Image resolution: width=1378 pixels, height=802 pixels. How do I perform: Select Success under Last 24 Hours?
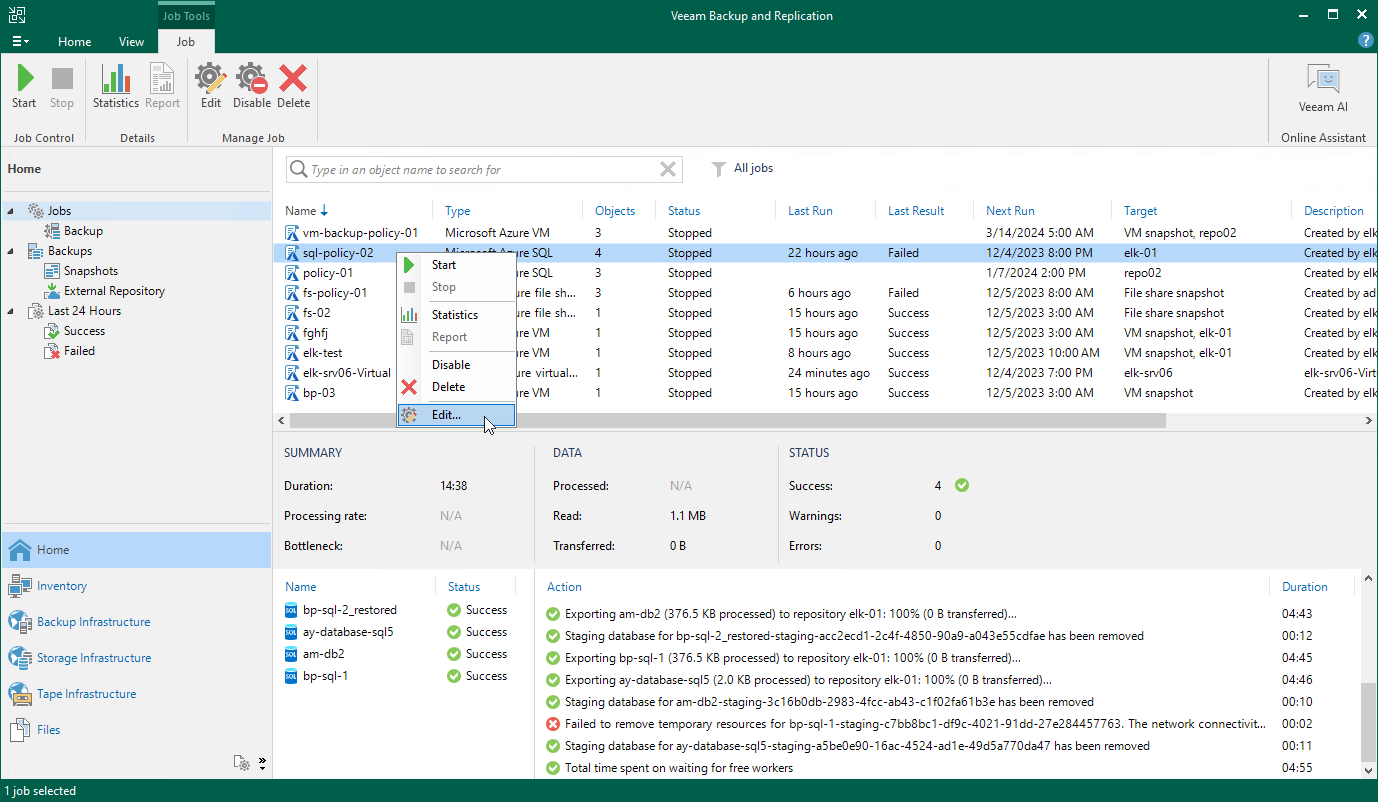(x=75, y=331)
